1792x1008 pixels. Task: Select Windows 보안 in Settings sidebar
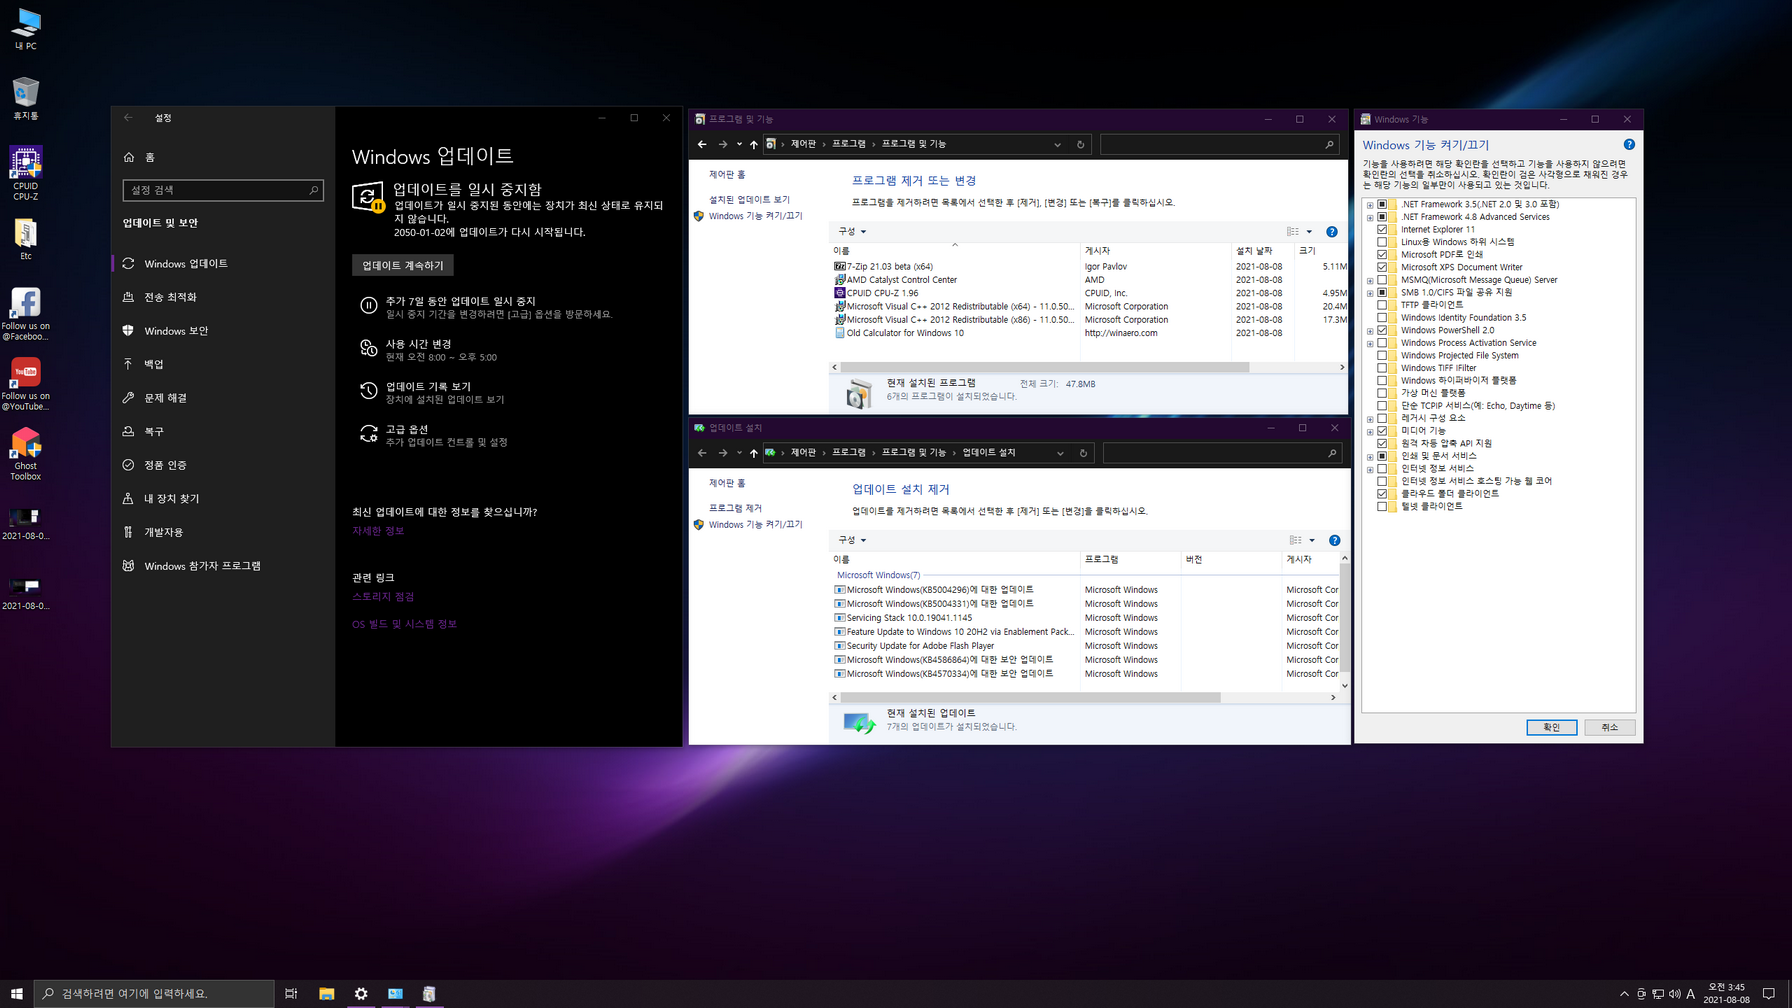click(x=223, y=331)
